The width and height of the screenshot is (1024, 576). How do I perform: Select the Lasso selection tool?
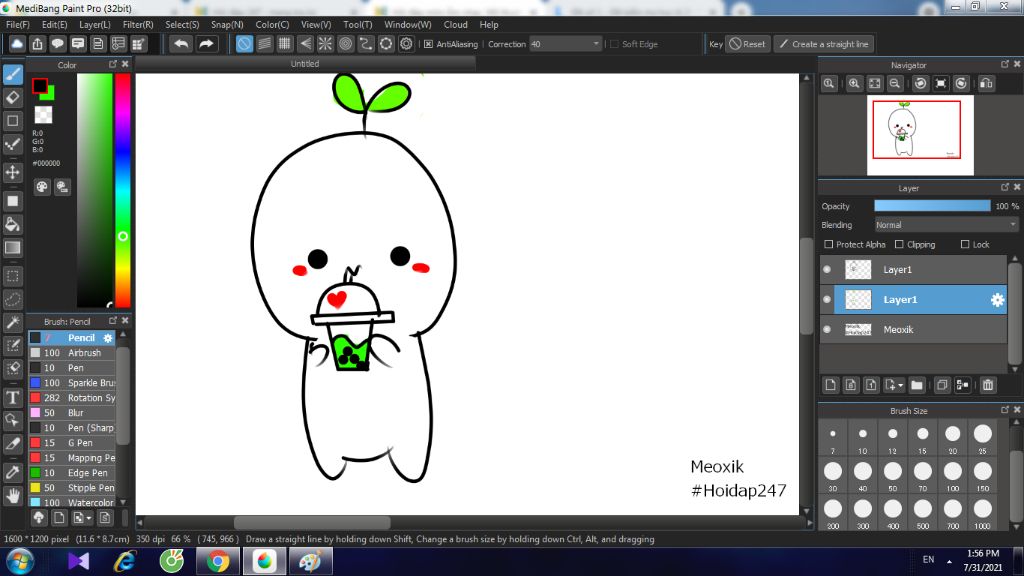[12, 300]
